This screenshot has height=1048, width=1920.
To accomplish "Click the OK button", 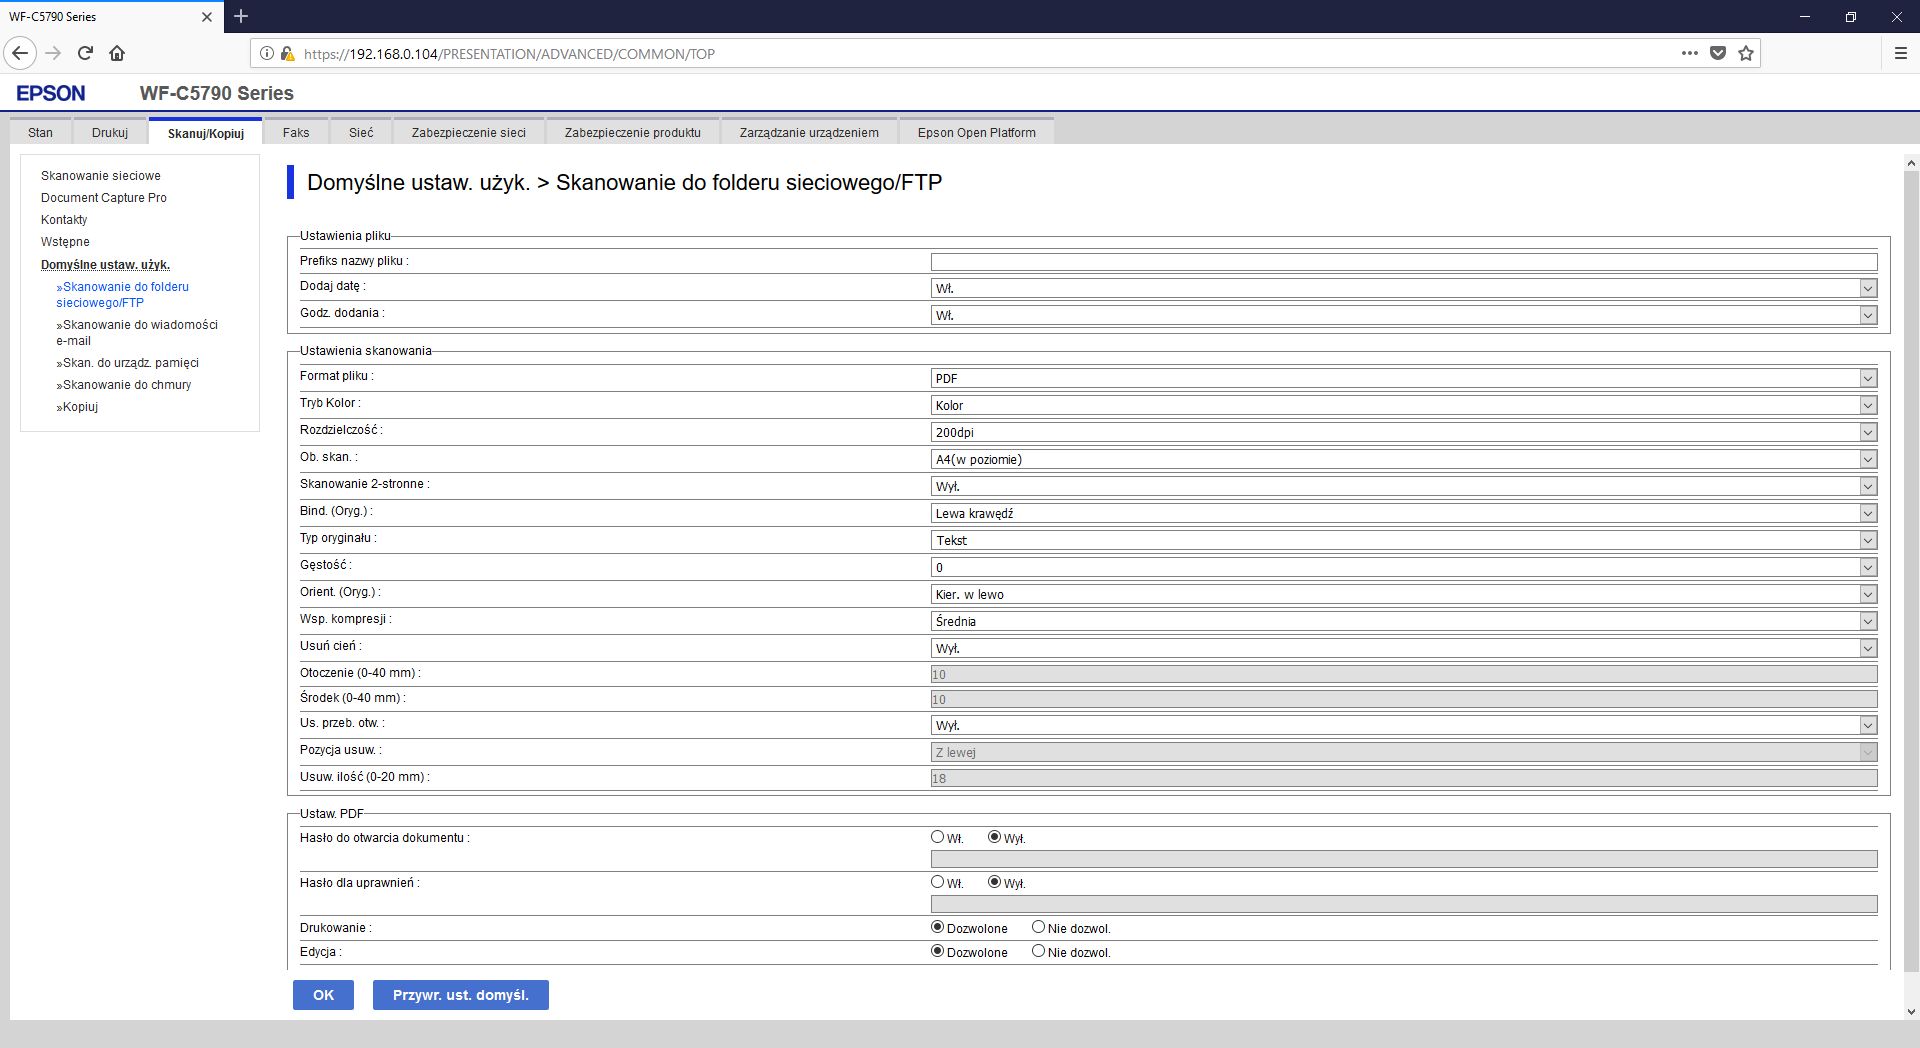I will click(x=323, y=995).
